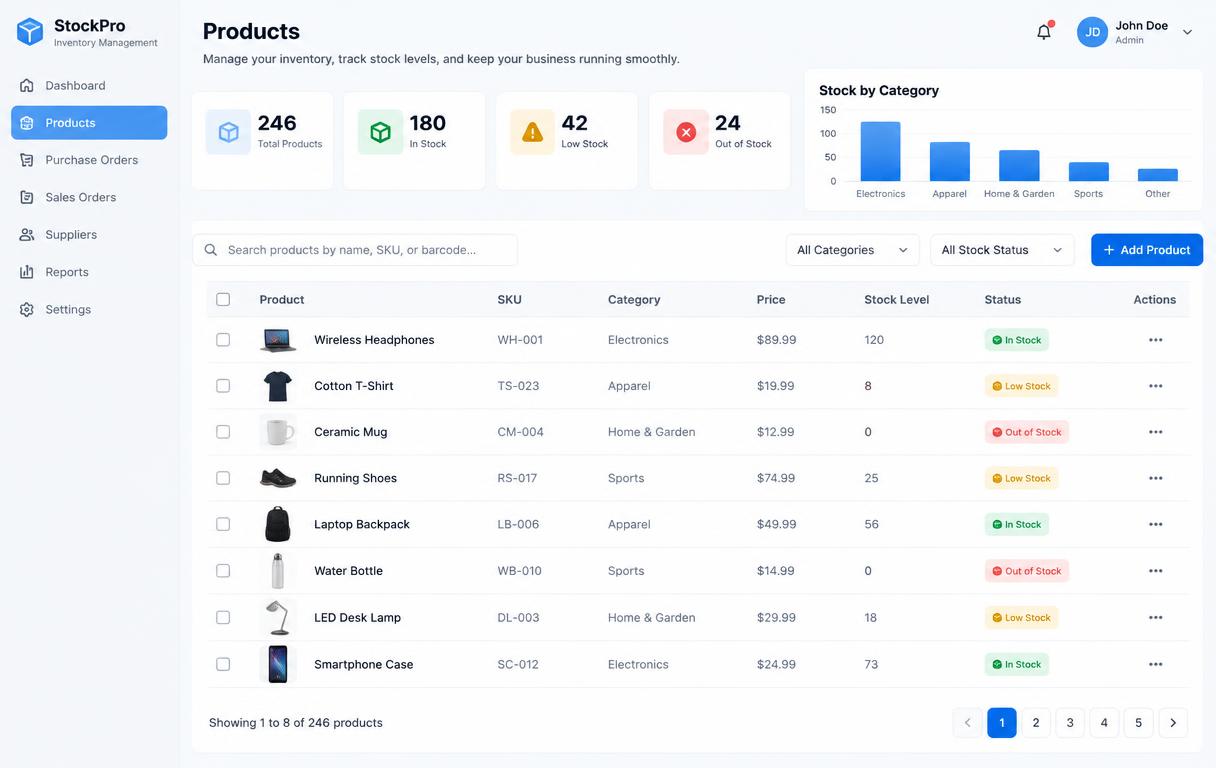Click the Smartphone Case product image
The image size is (1216, 768).
click(x=278, y=664)
